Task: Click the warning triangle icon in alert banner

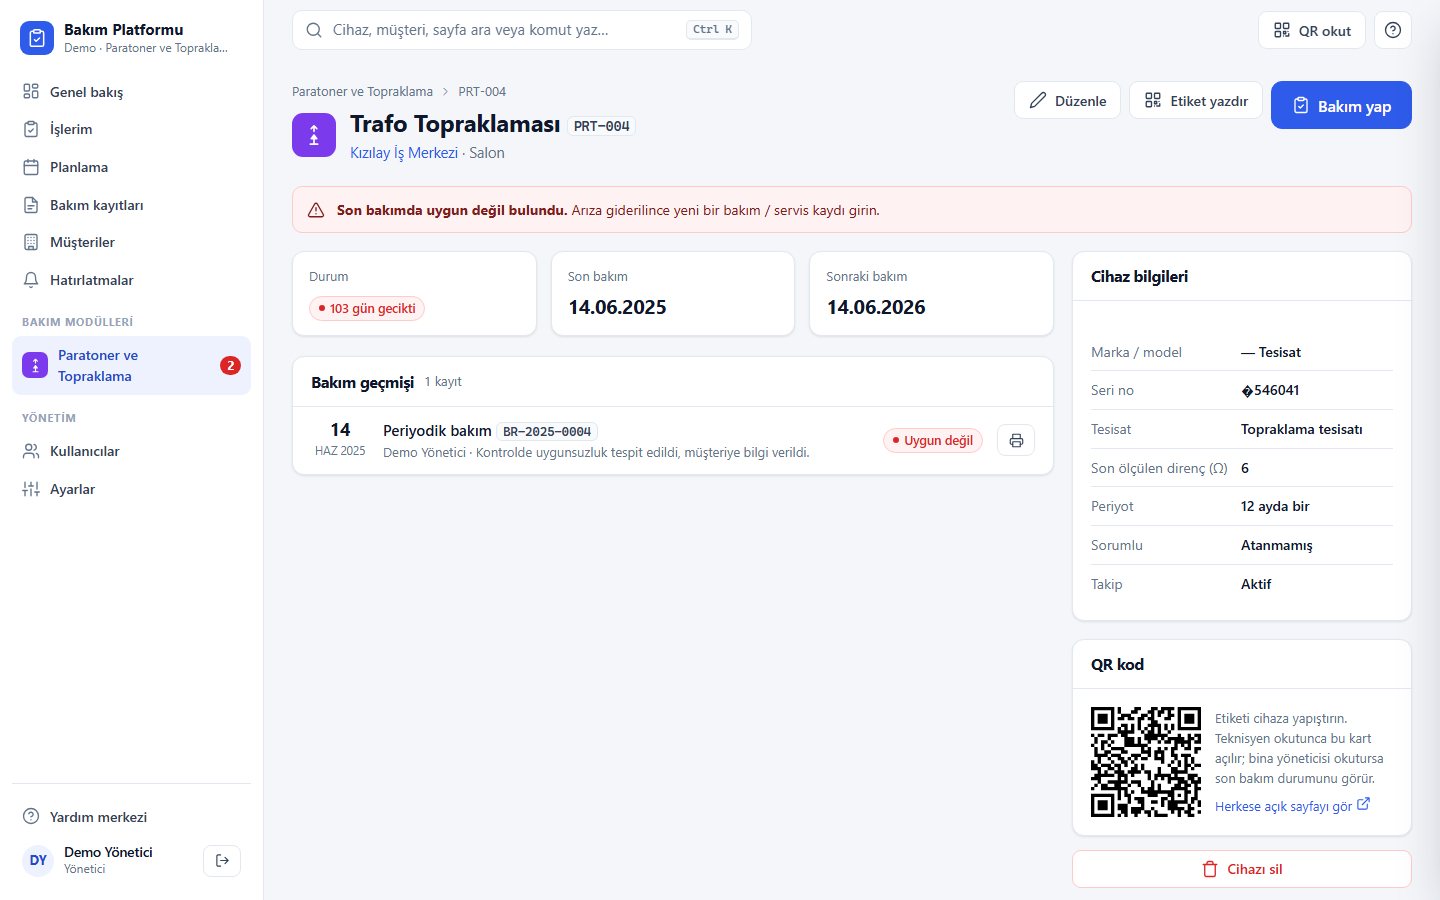Action: click(x=316, y=210)
